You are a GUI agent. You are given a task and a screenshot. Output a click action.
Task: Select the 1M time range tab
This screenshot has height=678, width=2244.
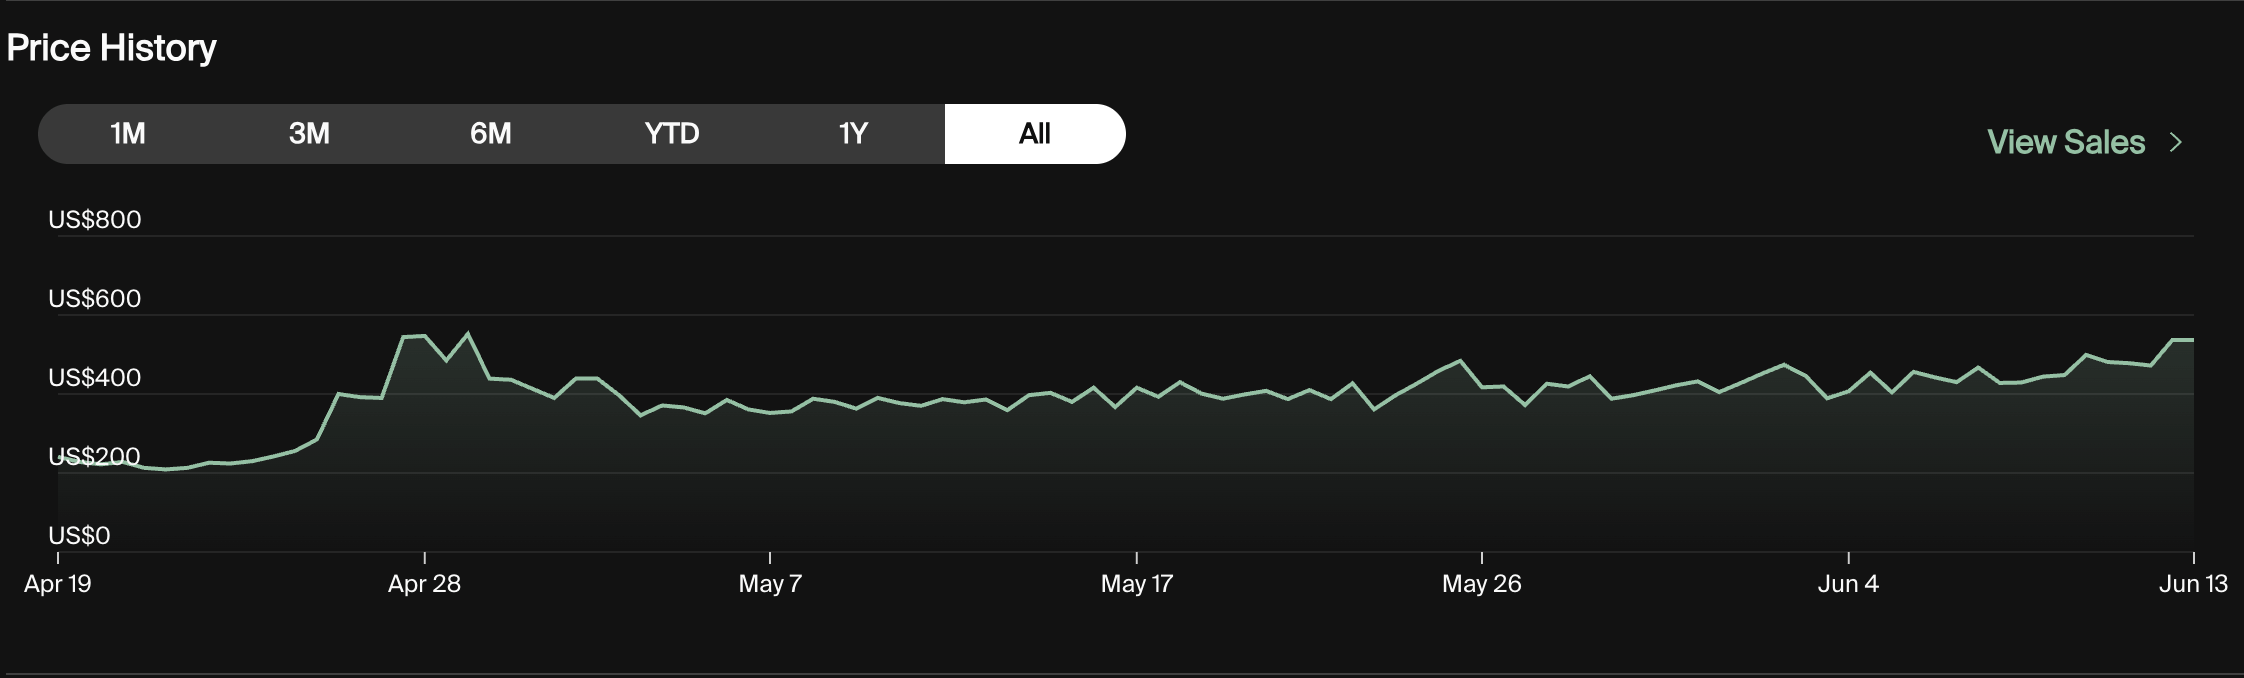point(128,134)
